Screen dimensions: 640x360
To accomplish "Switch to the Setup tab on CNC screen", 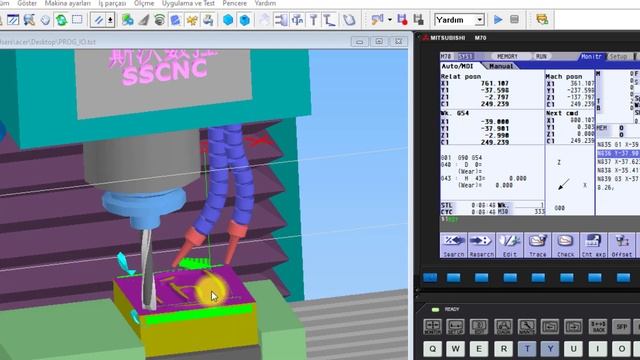I will coord(618,57).
